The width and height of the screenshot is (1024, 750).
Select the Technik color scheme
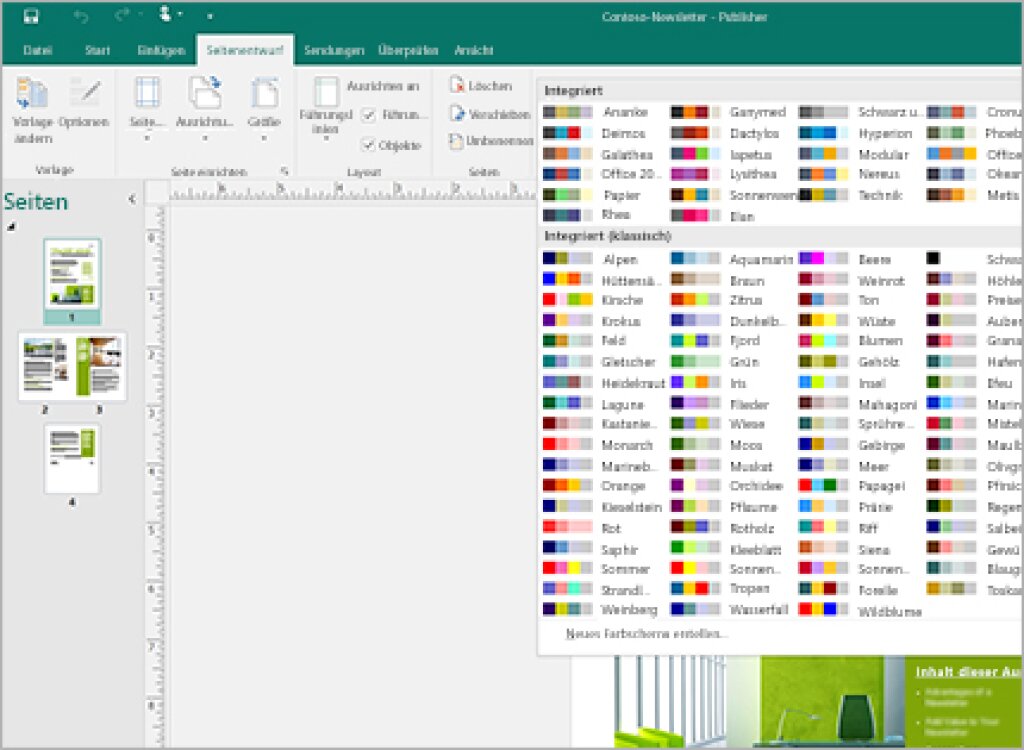pos(850,195)
